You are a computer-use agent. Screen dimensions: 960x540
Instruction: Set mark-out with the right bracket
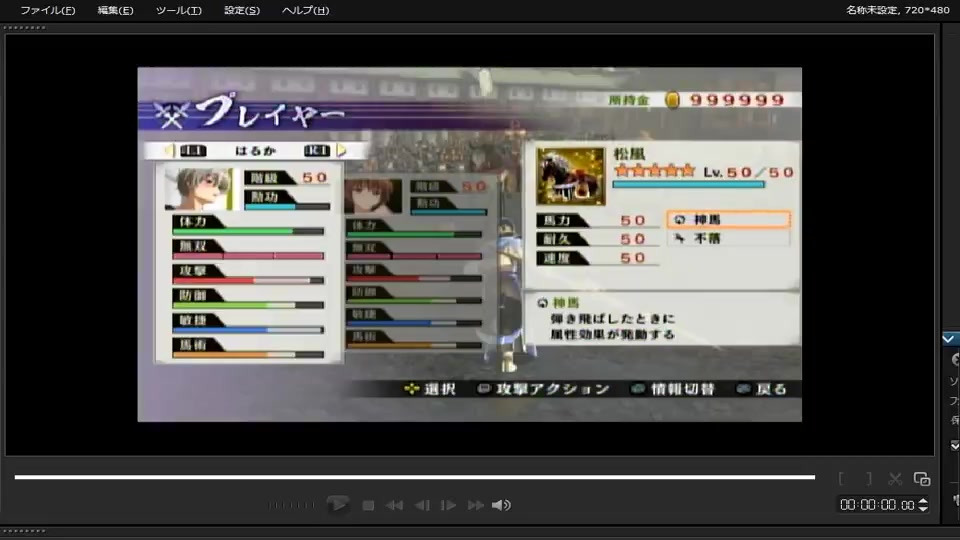click(x=869, y=479)
